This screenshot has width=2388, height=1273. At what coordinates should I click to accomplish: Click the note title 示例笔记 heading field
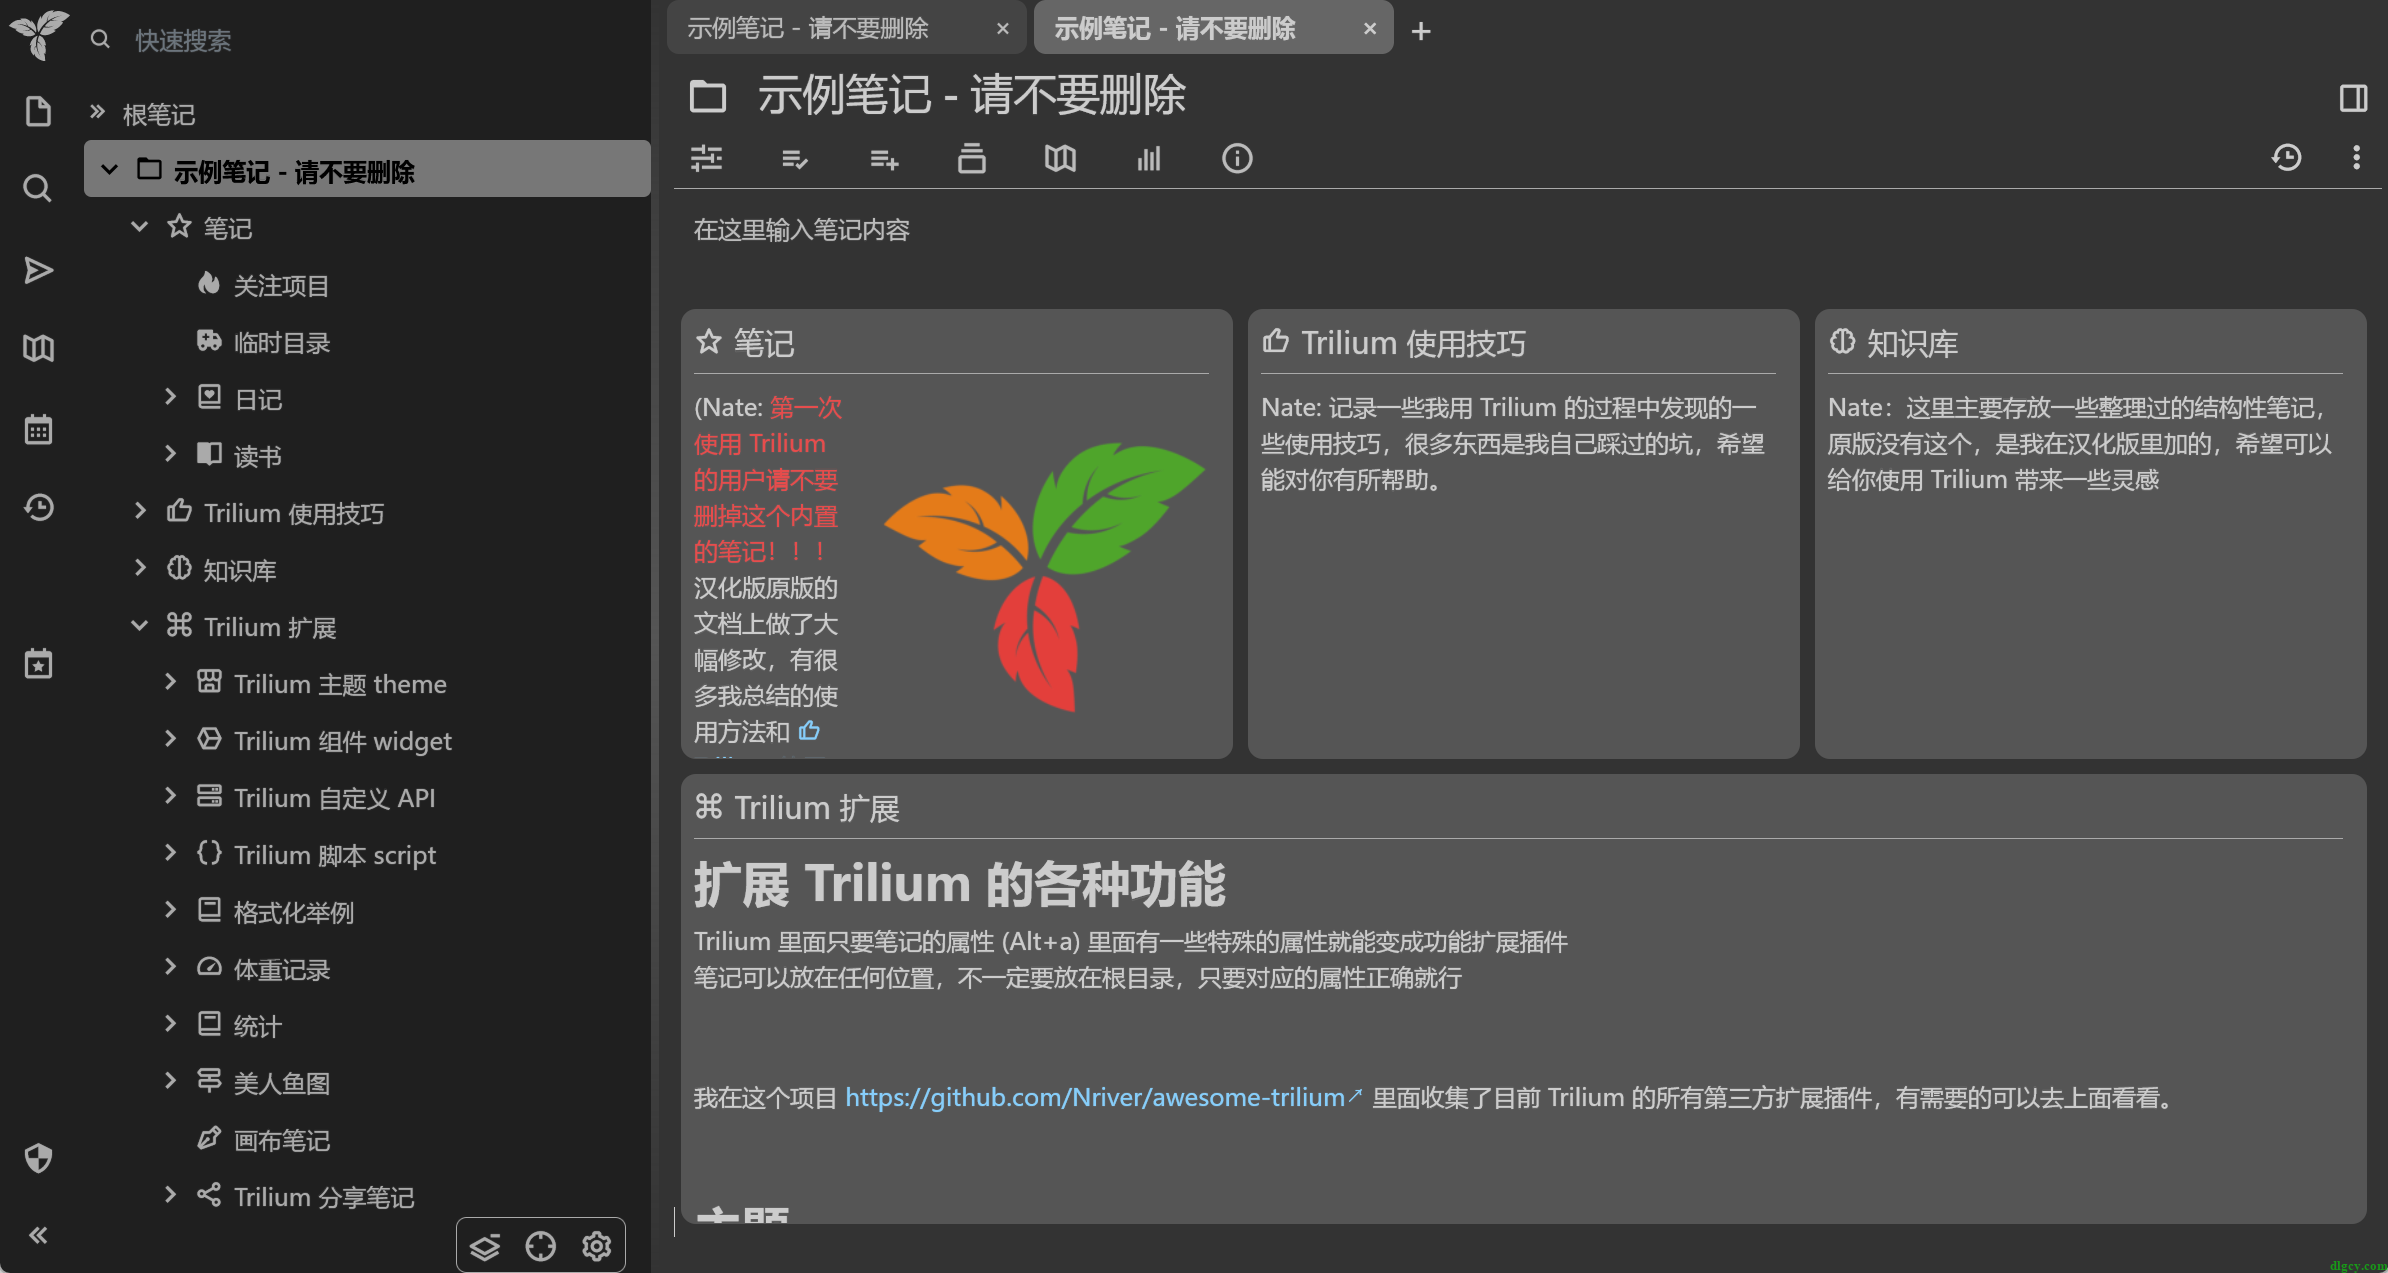coord(971,96)
